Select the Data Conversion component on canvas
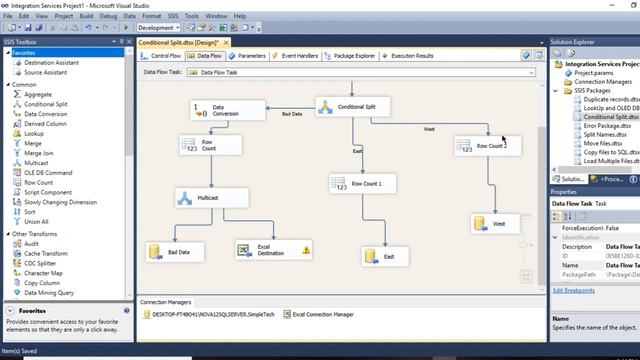Viewport: 640px width, 360px height. (228, 110)
